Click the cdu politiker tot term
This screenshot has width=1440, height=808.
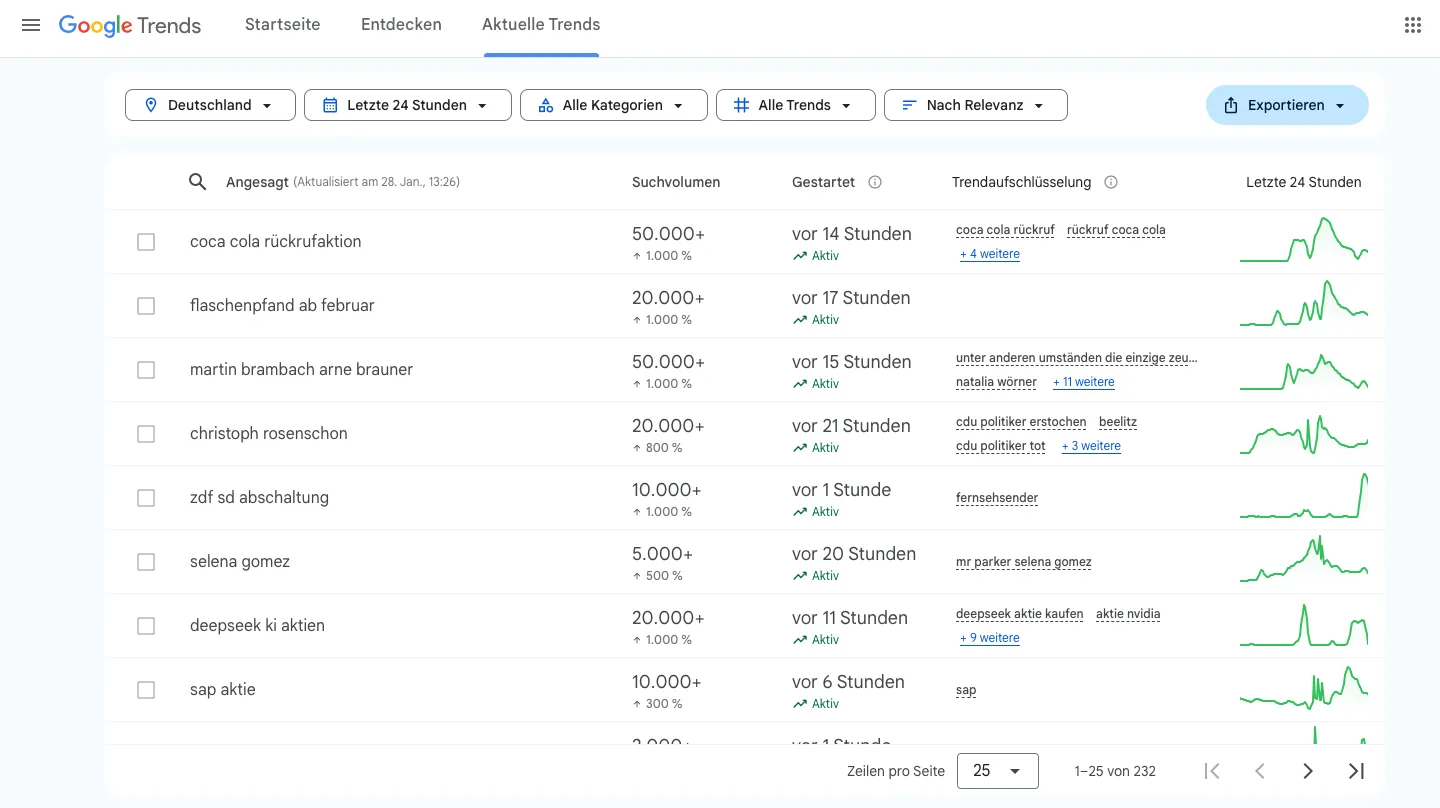tap(1001, 446)
